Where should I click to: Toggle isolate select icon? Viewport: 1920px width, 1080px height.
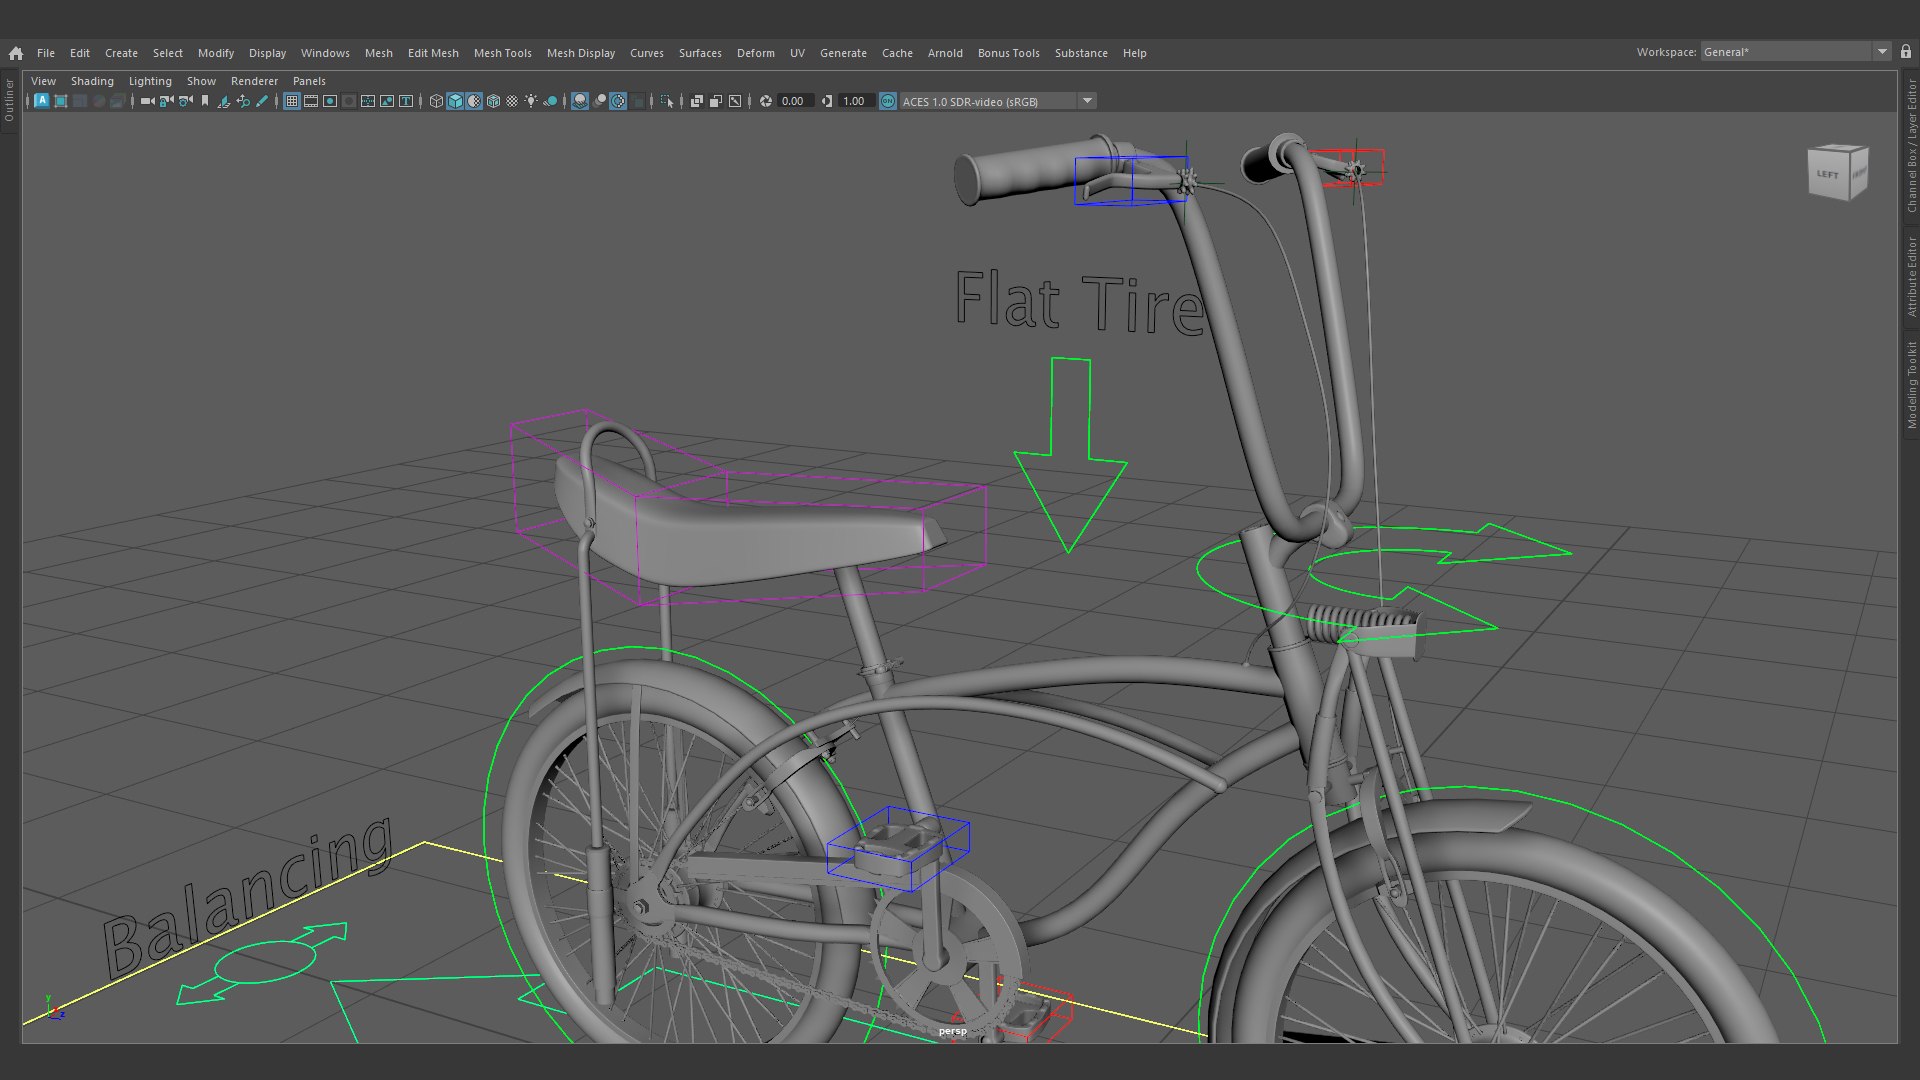(x=667, y=101)
